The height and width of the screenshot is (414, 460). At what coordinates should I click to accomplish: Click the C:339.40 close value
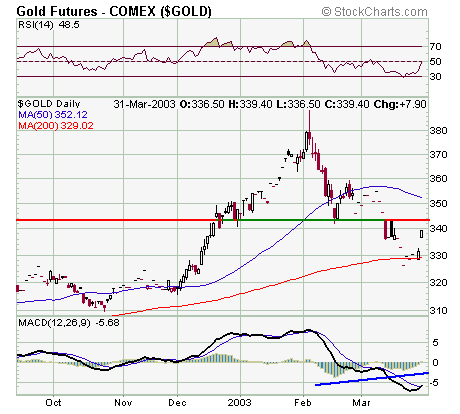(x=347, y=104)
